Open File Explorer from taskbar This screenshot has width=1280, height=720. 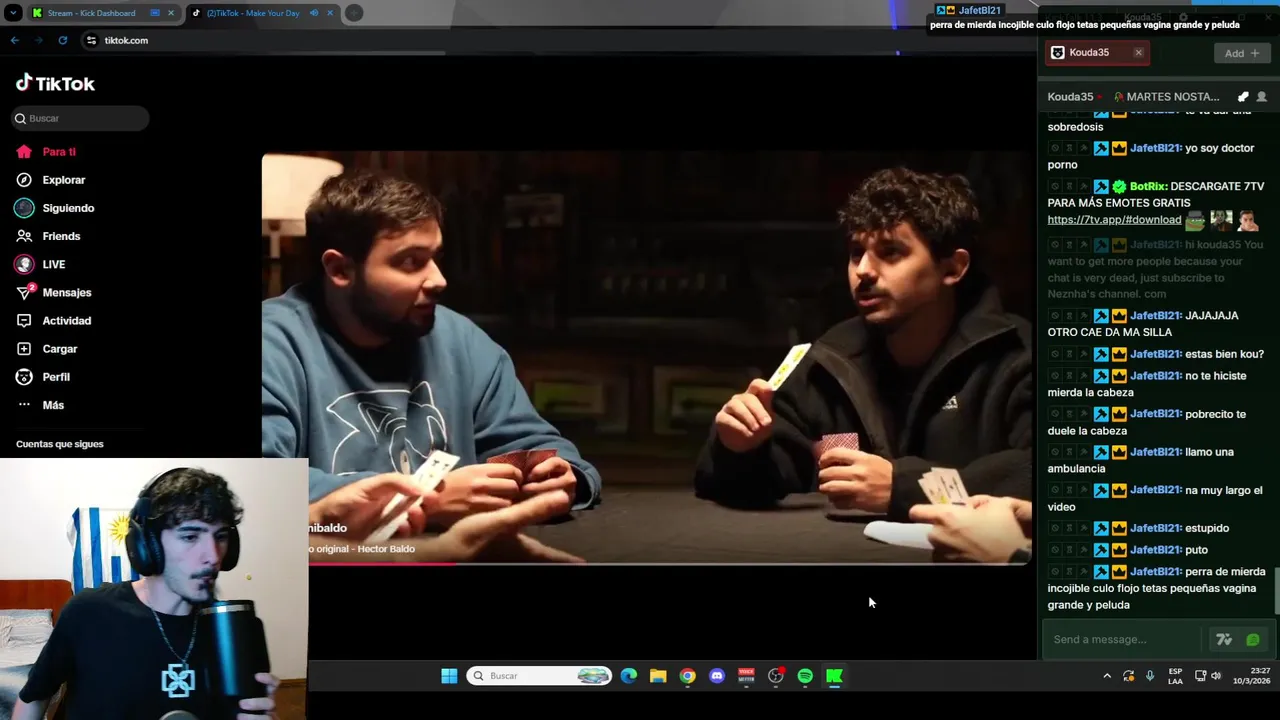tap(658, 676)
